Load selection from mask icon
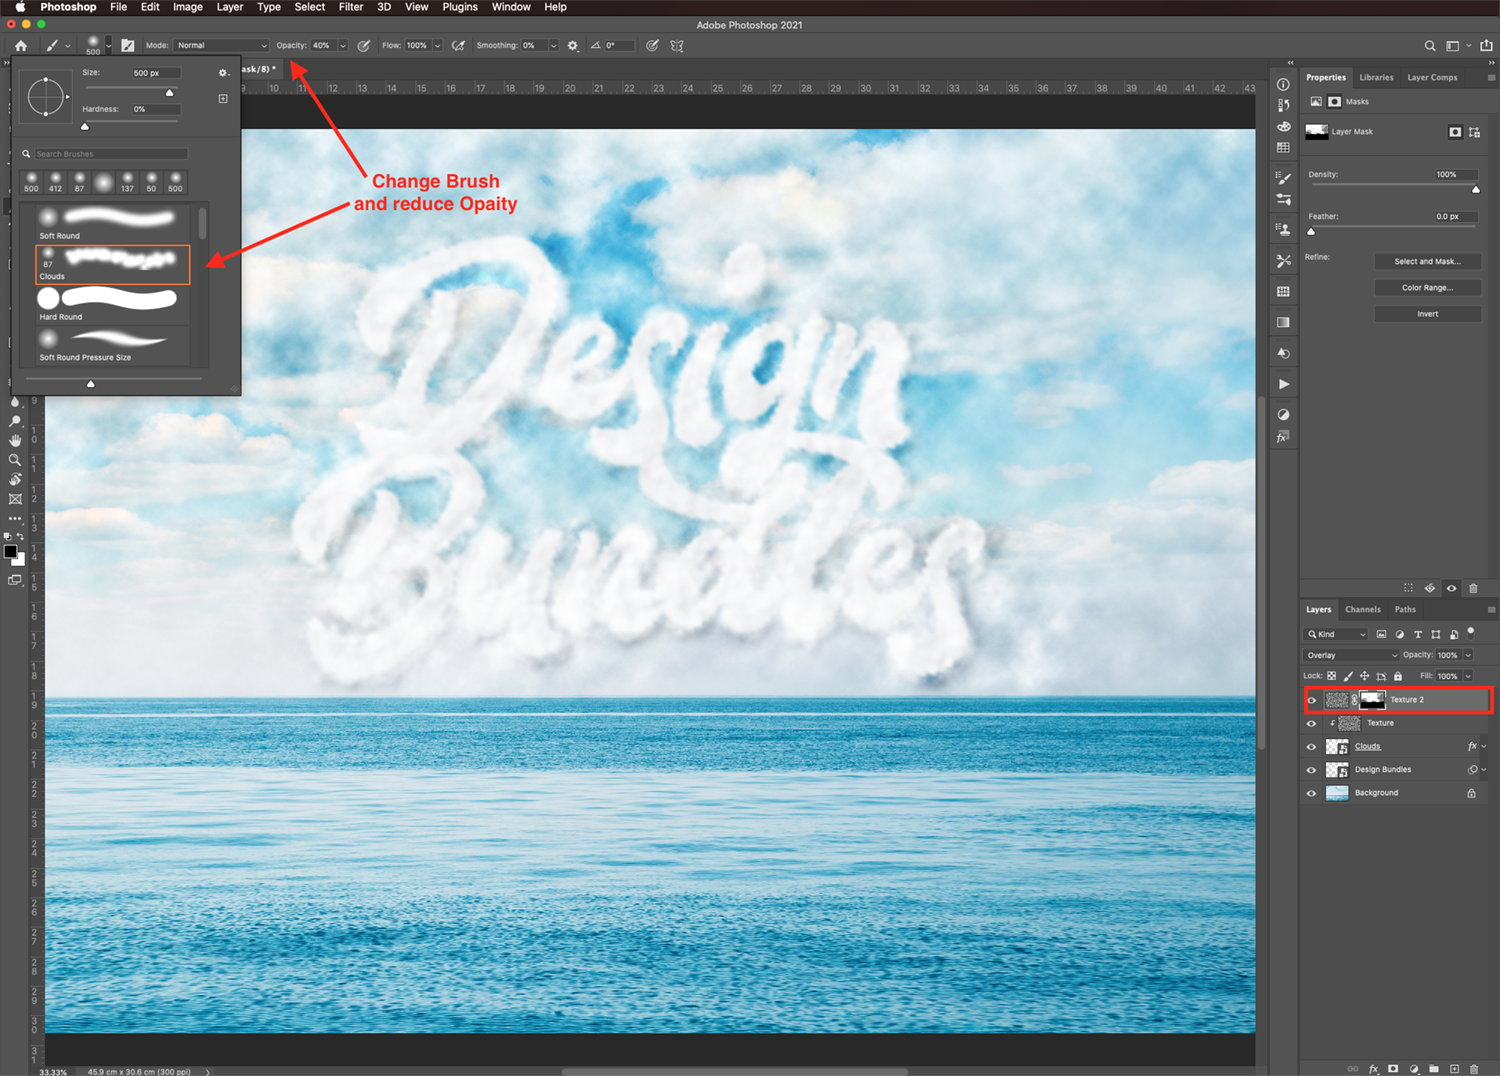1500x1076 pixels. coord(1408,588)
